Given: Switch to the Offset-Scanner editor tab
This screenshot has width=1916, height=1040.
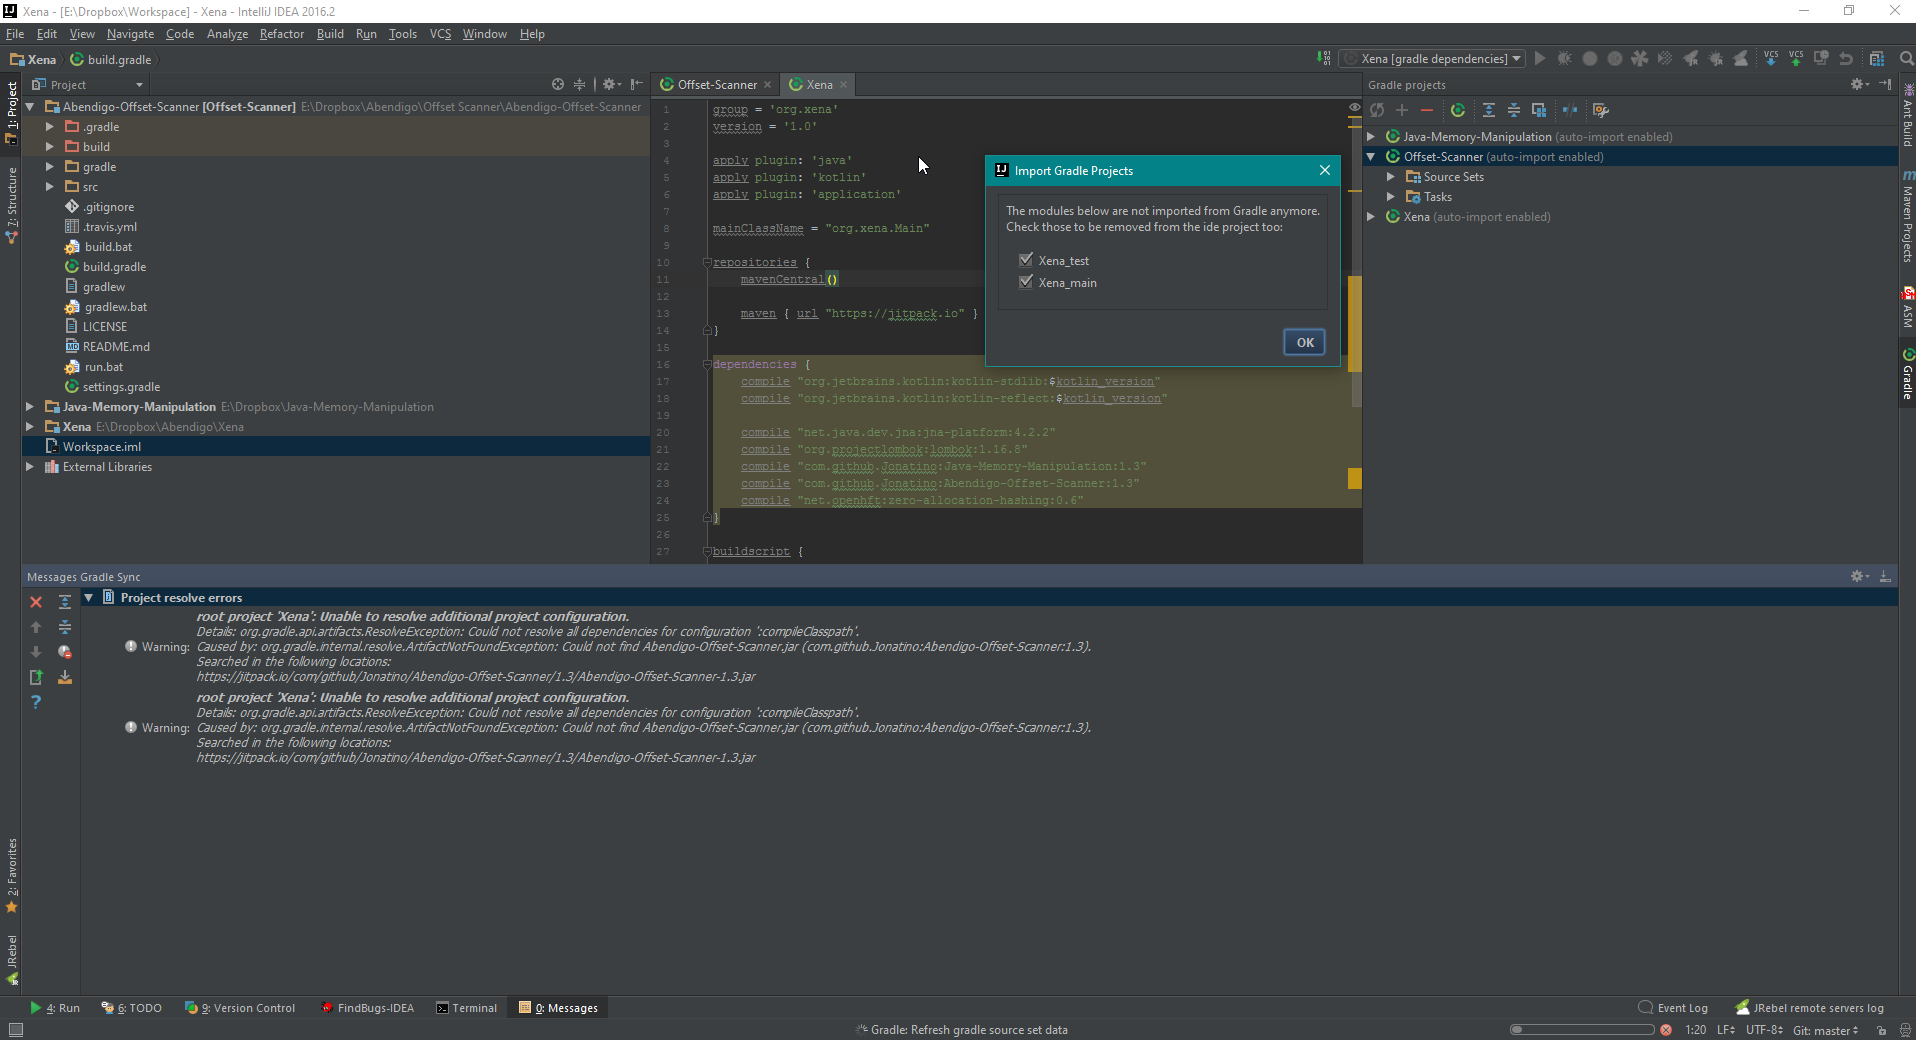Looking at the screenshot, I should 716,85.
